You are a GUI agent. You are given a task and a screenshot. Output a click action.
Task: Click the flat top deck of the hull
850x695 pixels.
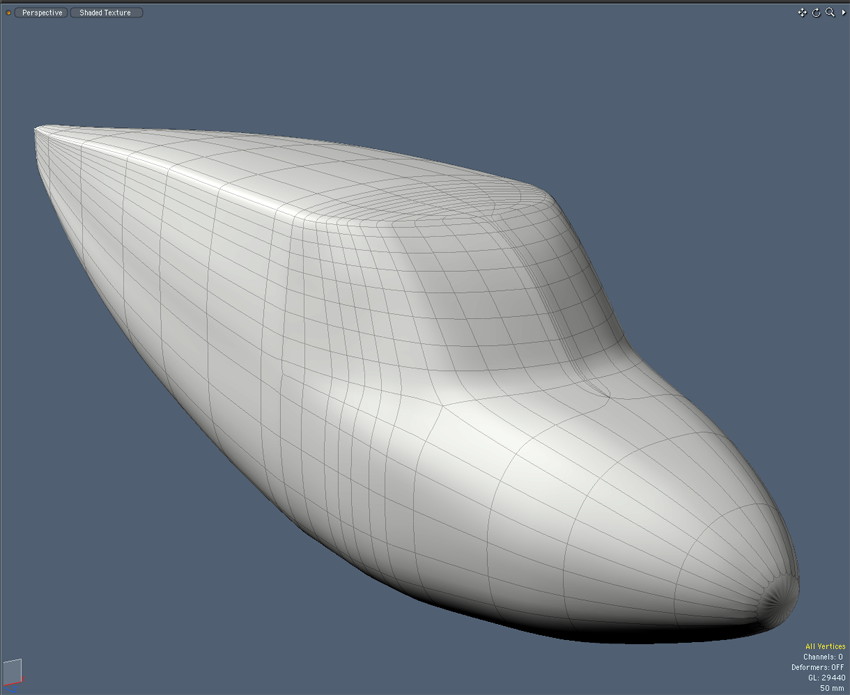(x=250, y=160)
